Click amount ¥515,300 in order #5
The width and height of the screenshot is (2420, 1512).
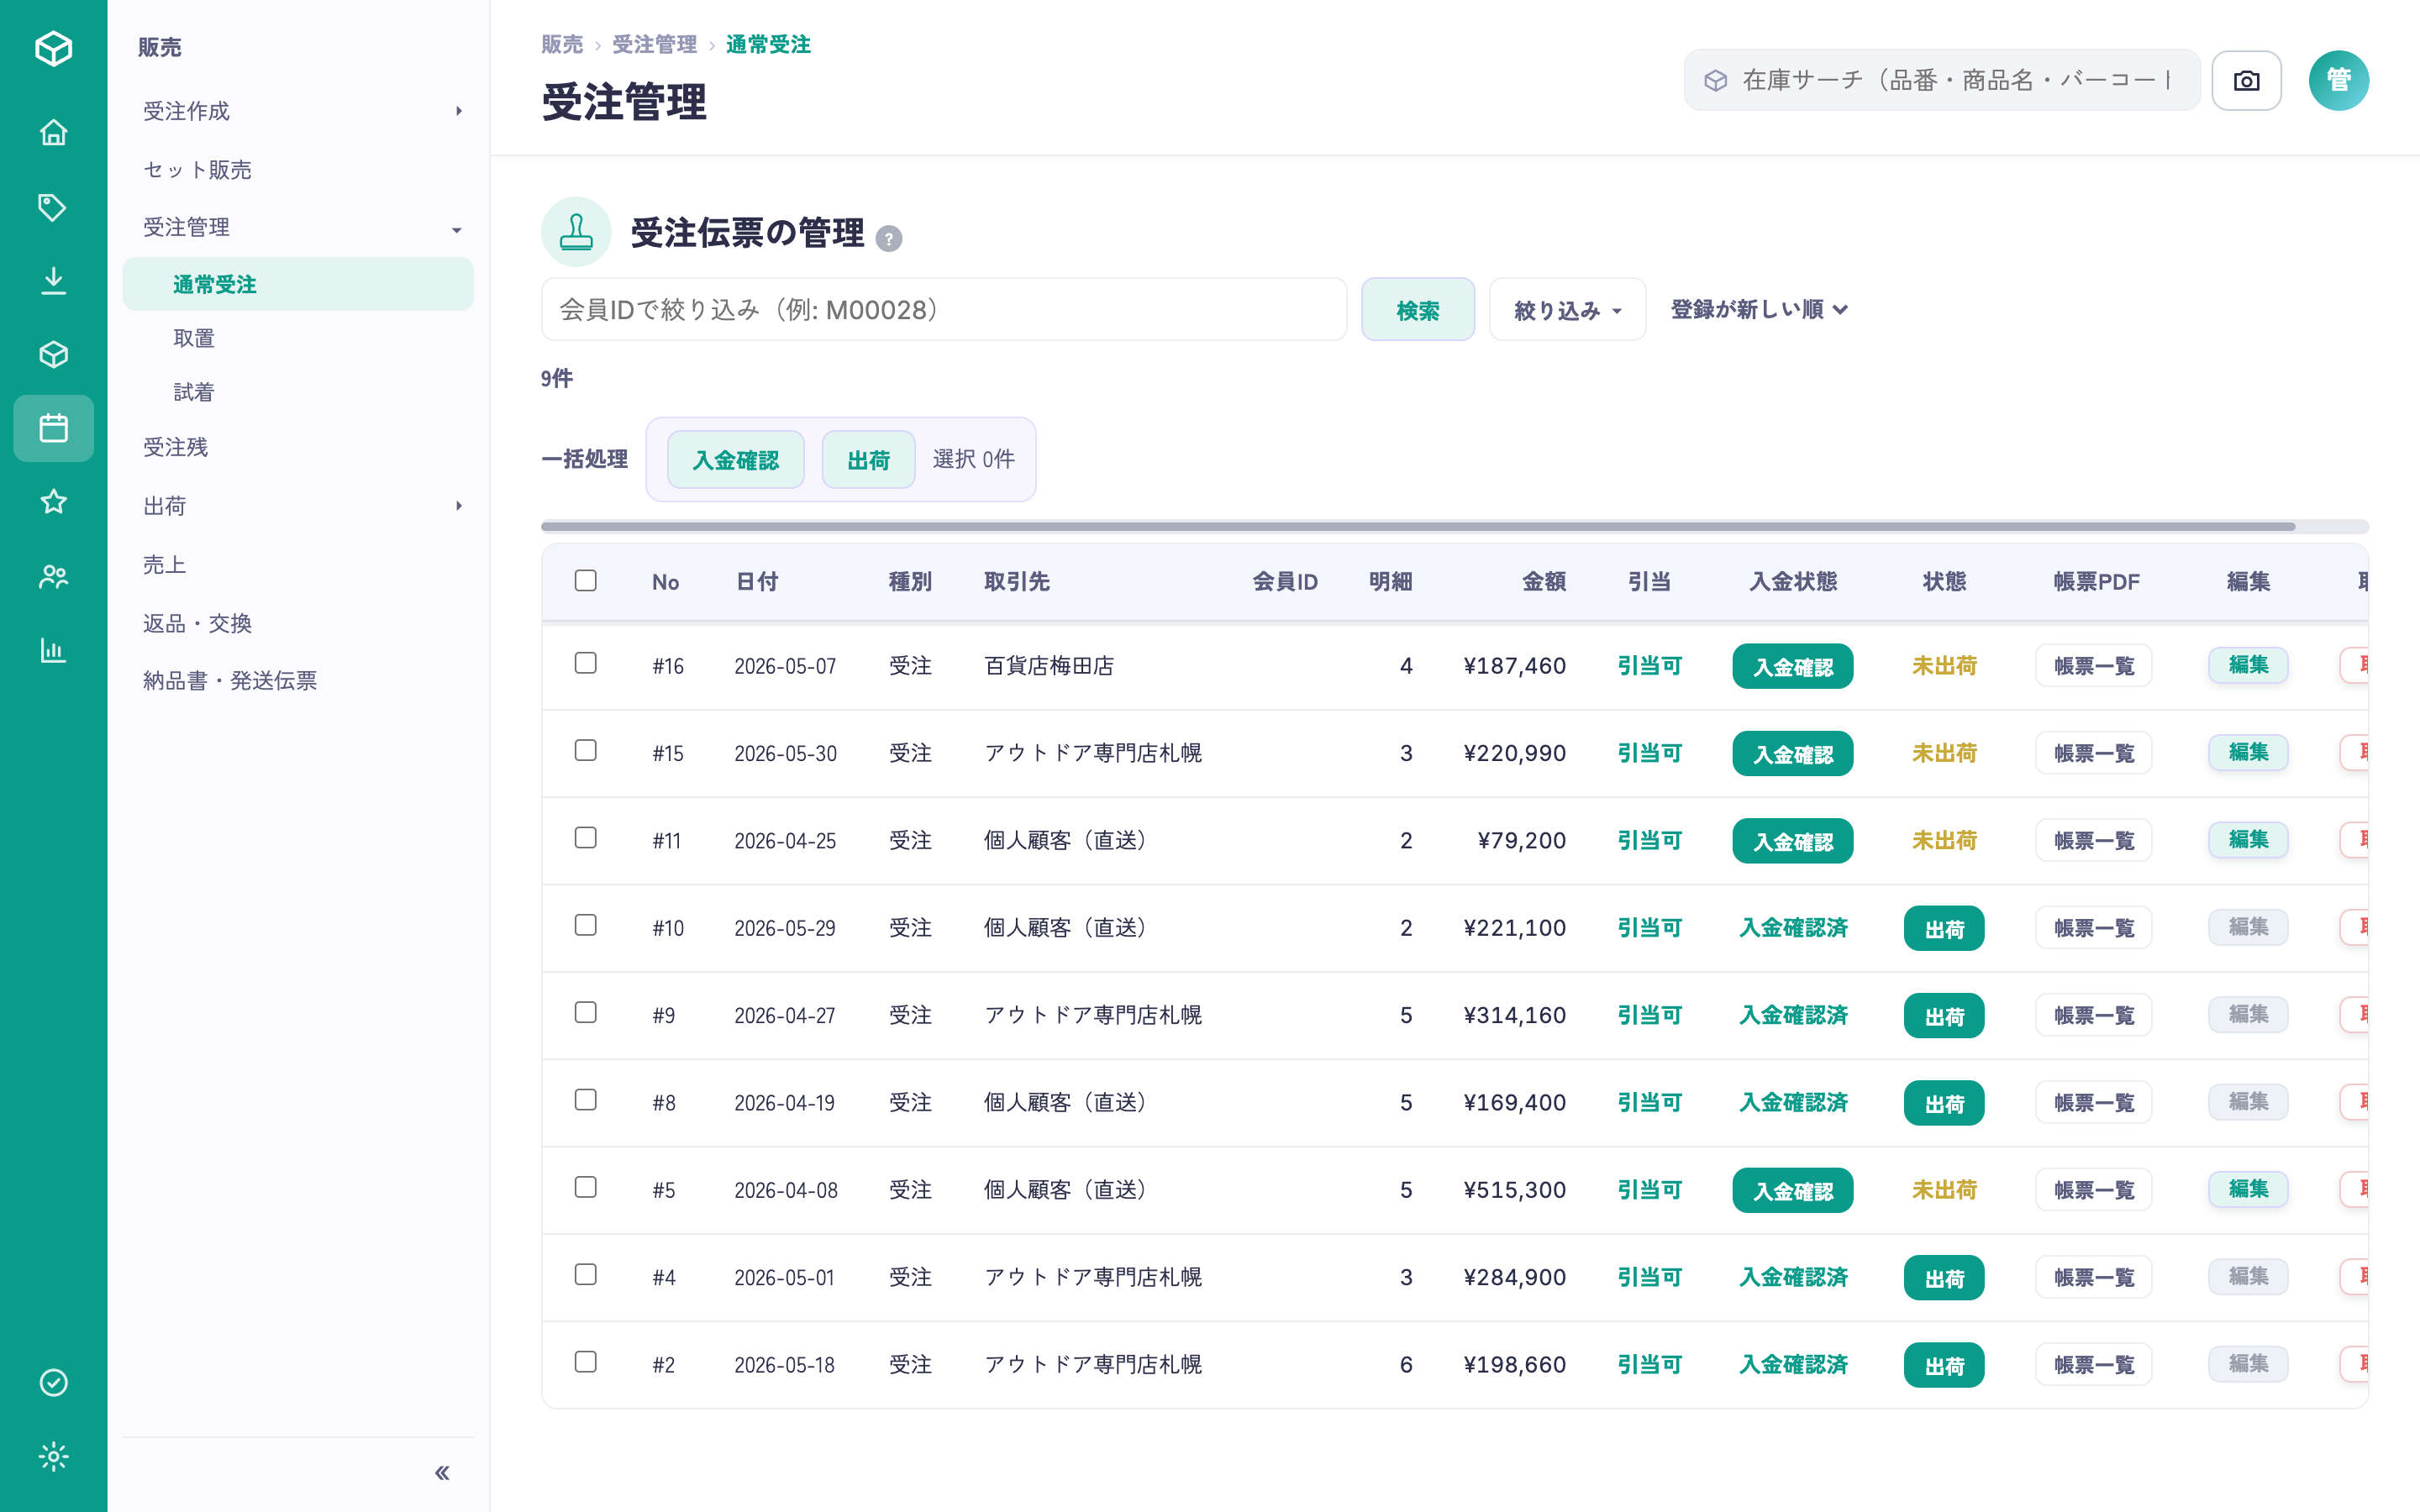click(1515, 1190)
